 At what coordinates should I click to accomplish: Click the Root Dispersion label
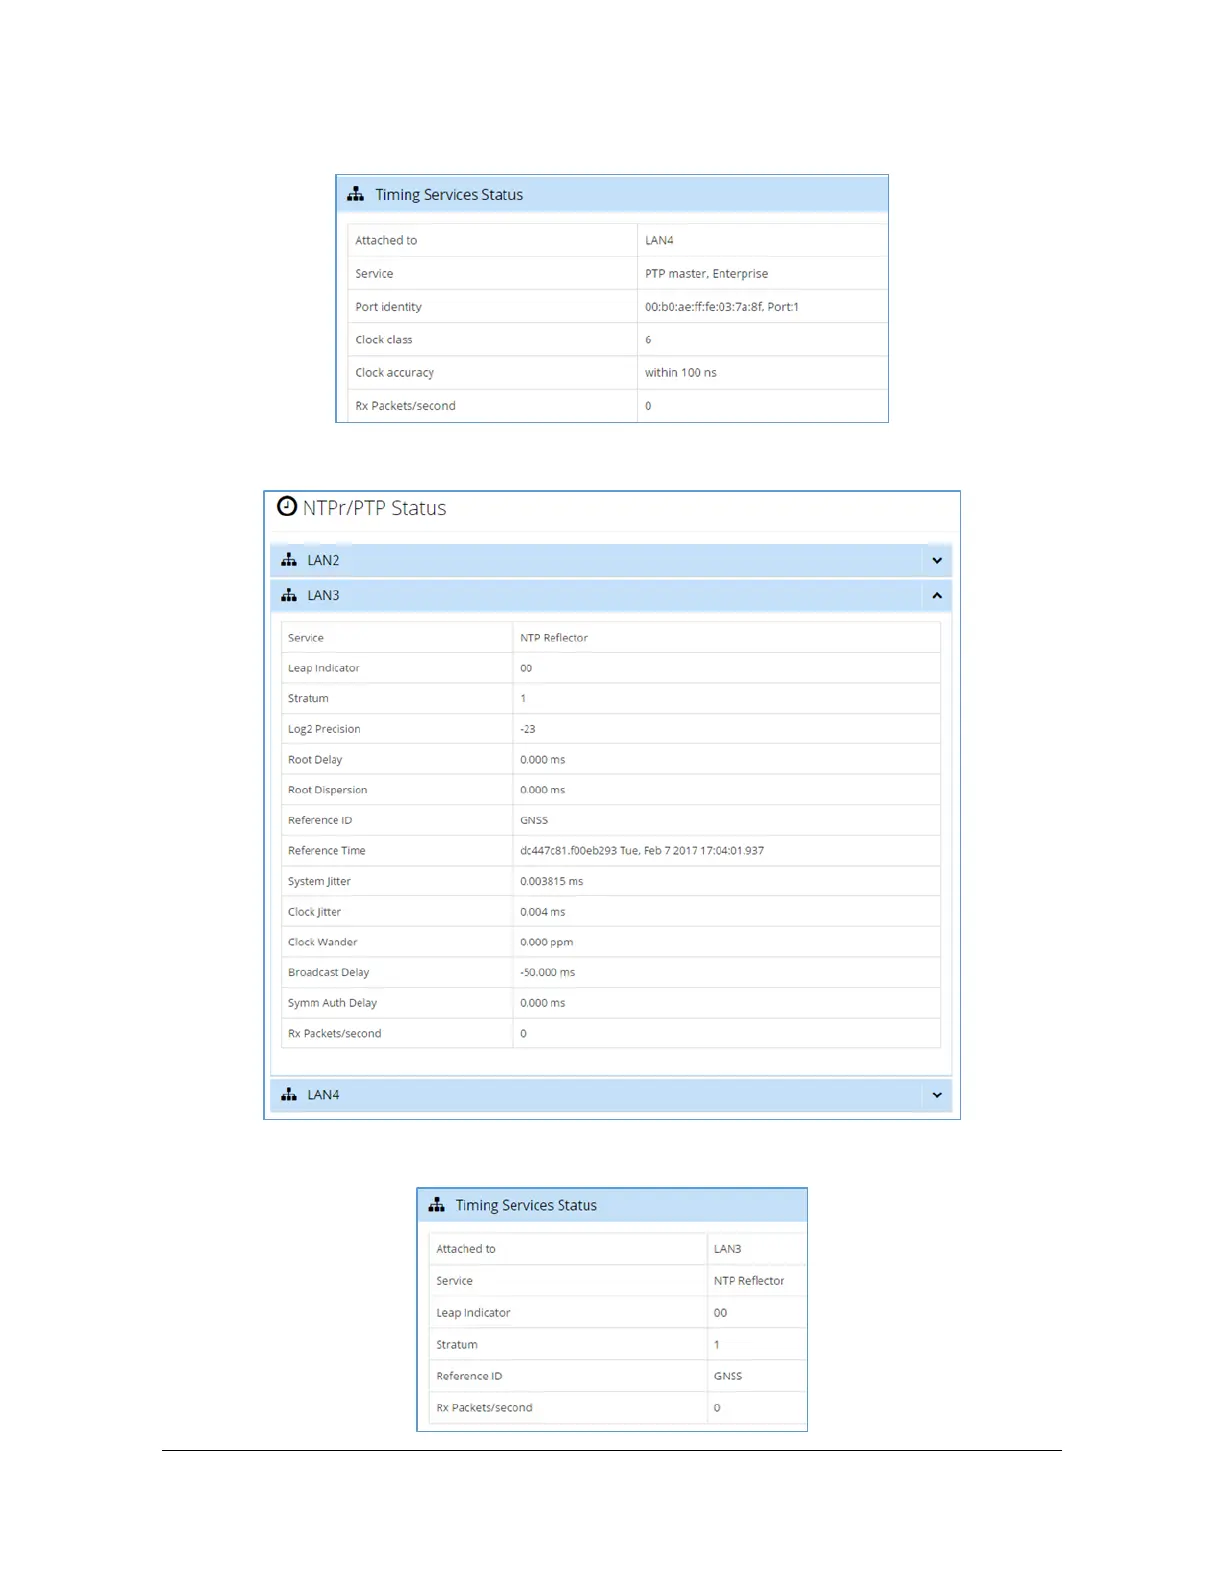(x=327, y=790)
